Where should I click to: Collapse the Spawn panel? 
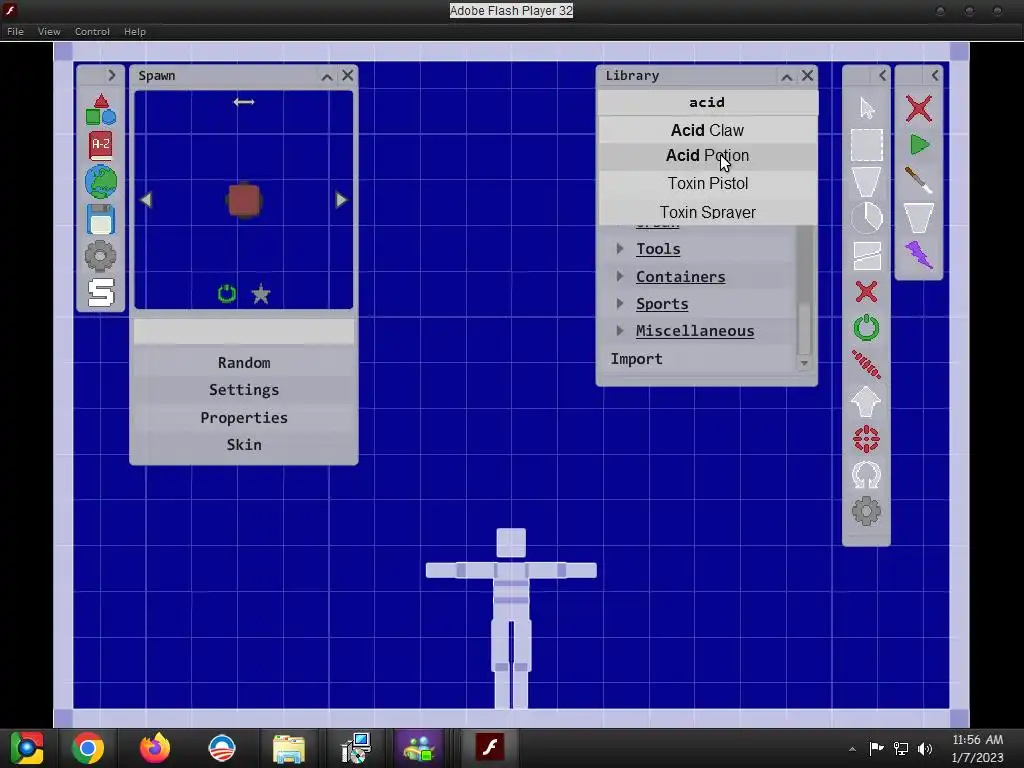tap(327, 76)
